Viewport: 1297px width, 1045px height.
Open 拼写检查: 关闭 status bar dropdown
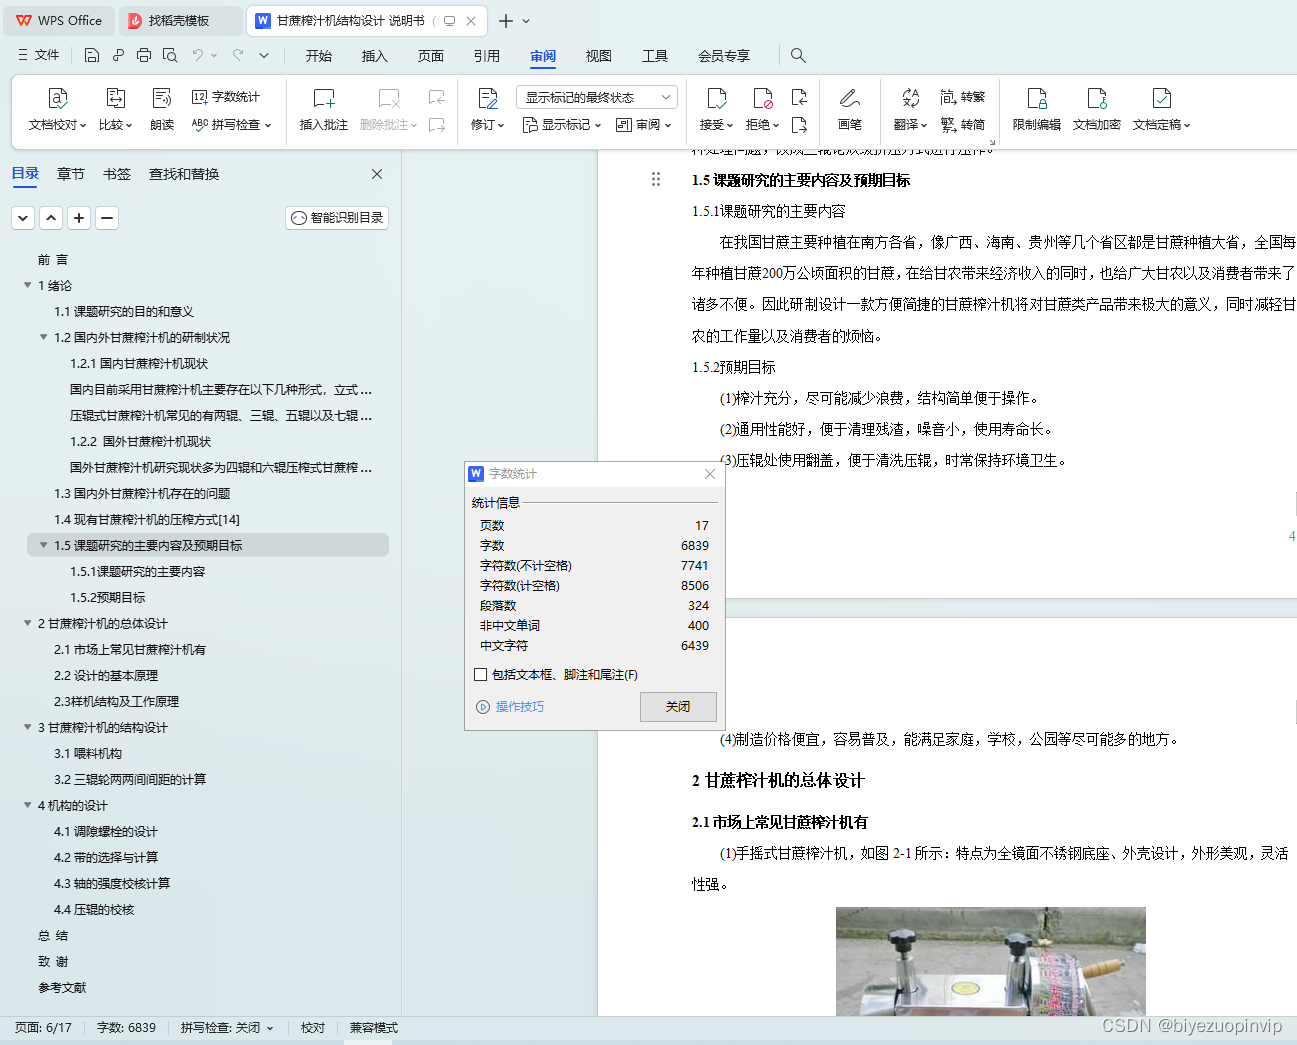click(227, 1027)
